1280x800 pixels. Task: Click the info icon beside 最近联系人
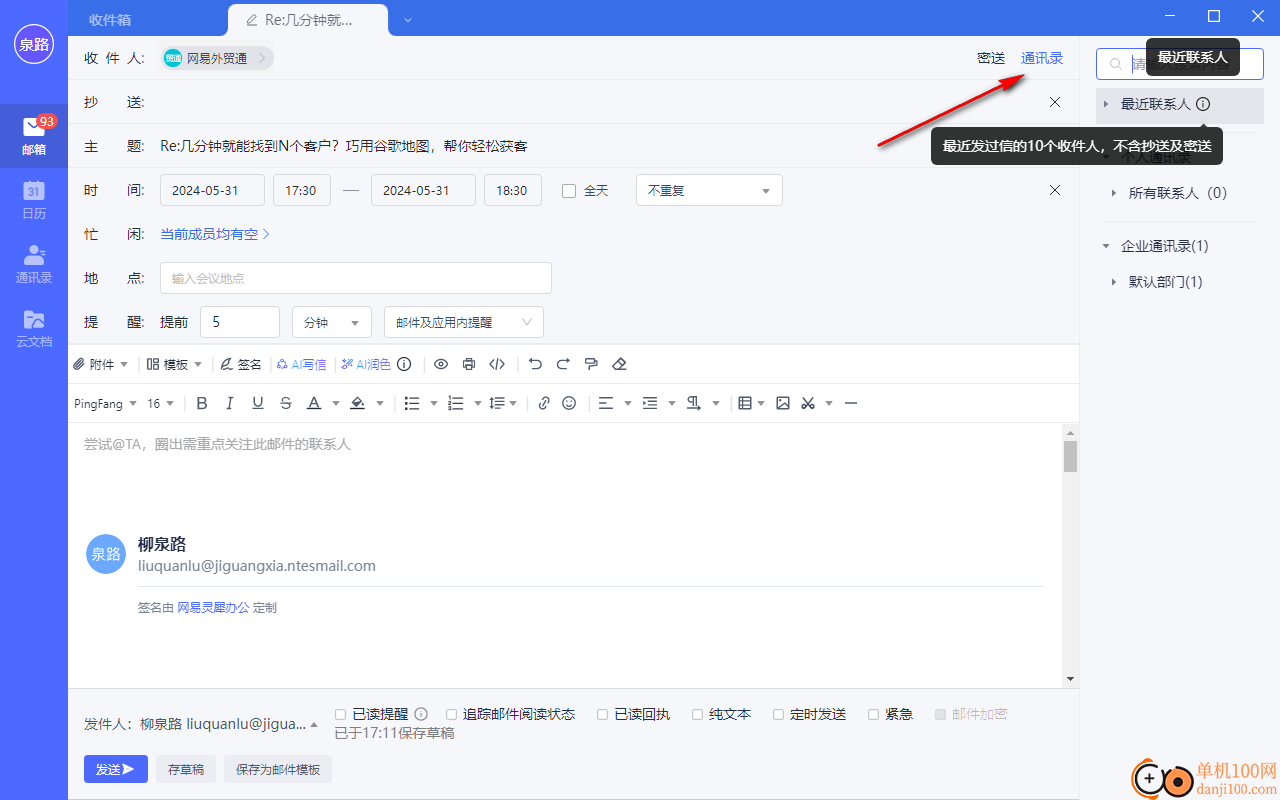[x=1203, y=104]
